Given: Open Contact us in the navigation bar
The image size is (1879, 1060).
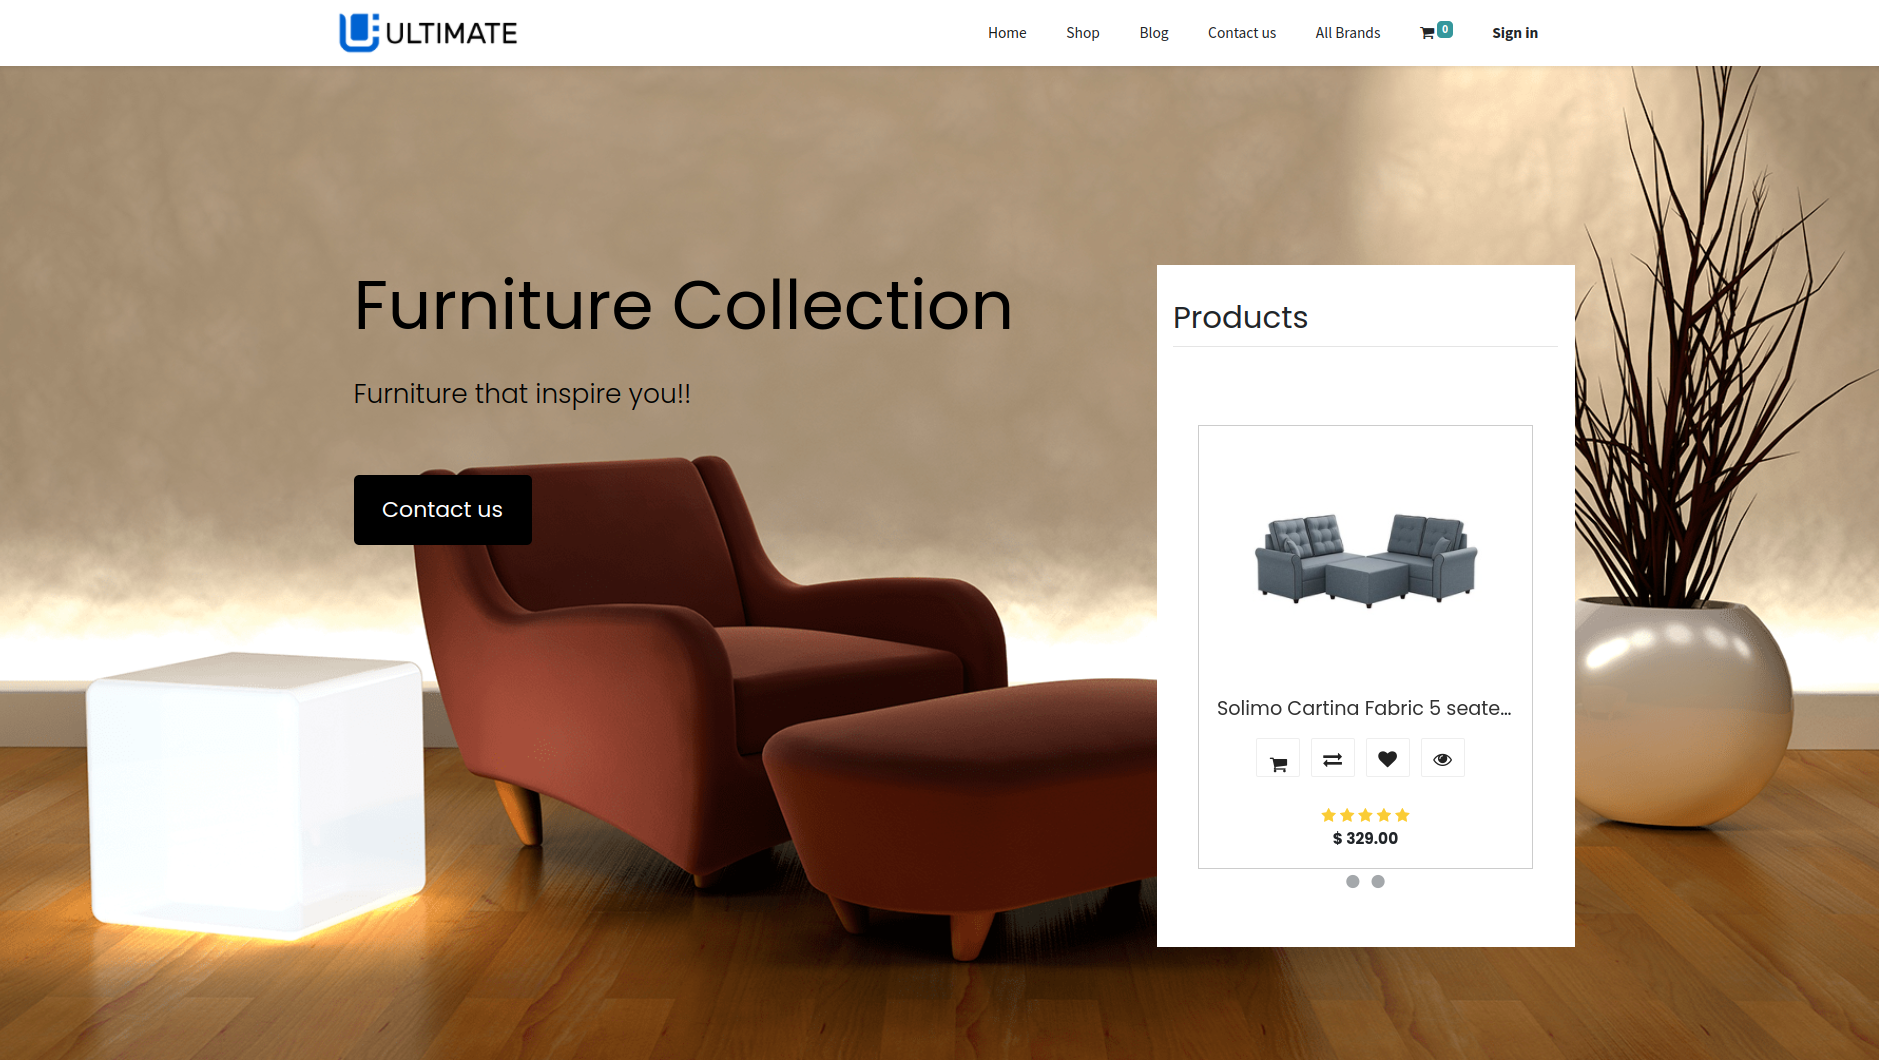Looking at the screenshot, I should (x=1242, y=33).
